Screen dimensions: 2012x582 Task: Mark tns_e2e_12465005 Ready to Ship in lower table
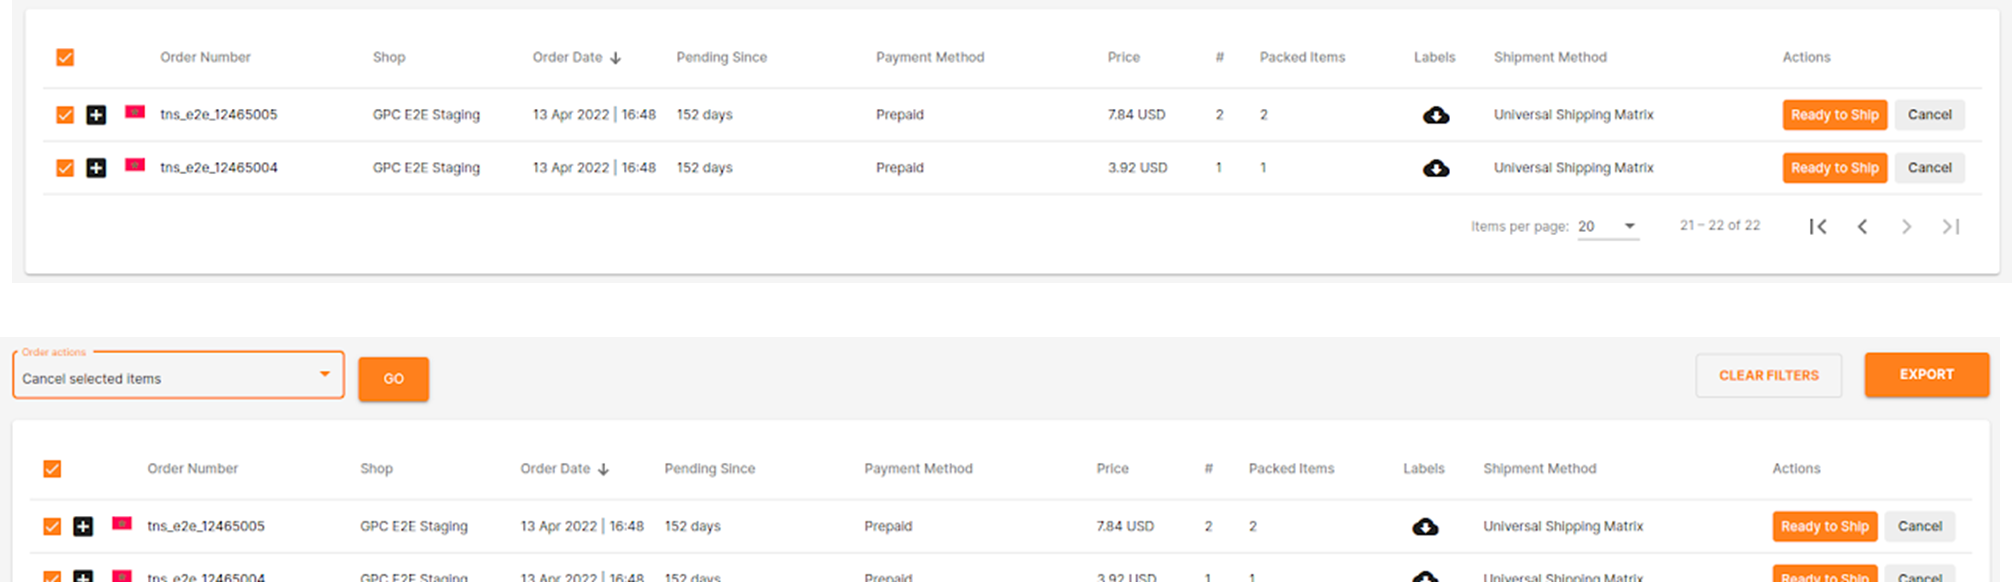[x=1824, y=527]
